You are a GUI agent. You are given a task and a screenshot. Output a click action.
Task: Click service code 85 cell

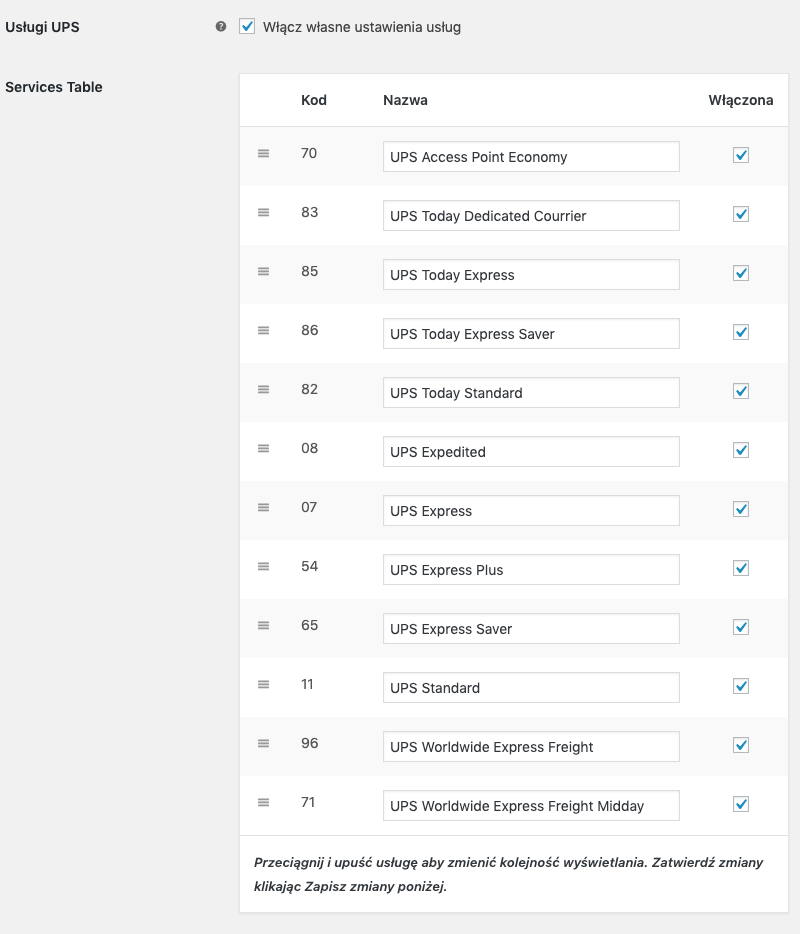tap(309, 271)
